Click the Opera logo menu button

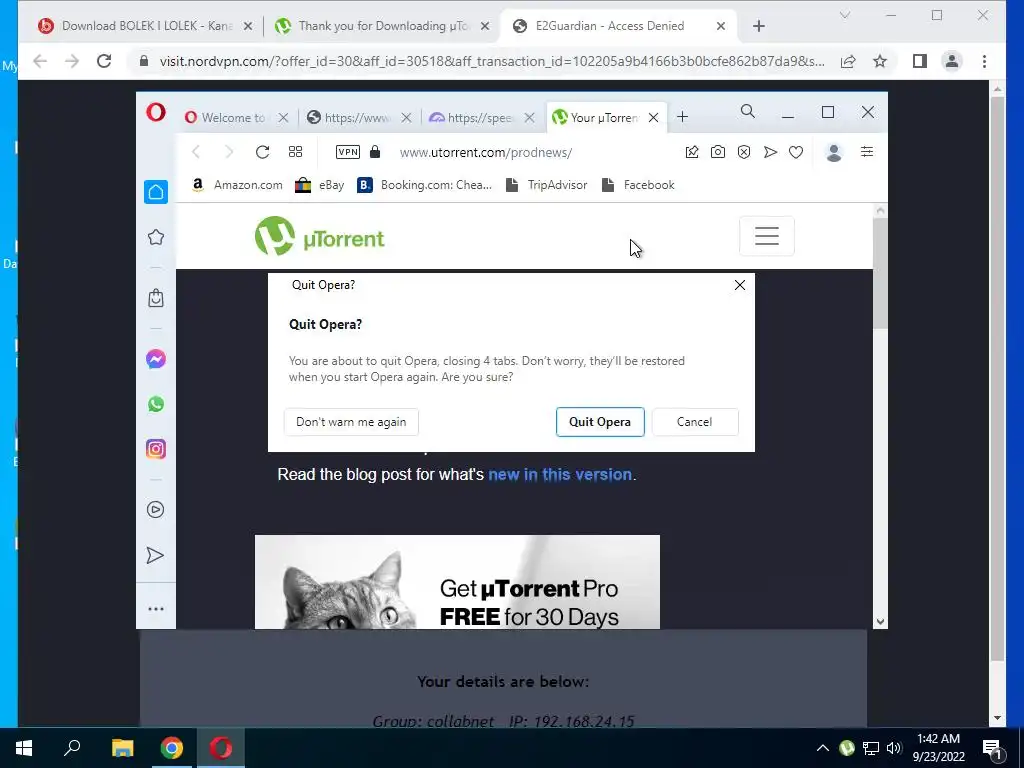tap(155, 112)
